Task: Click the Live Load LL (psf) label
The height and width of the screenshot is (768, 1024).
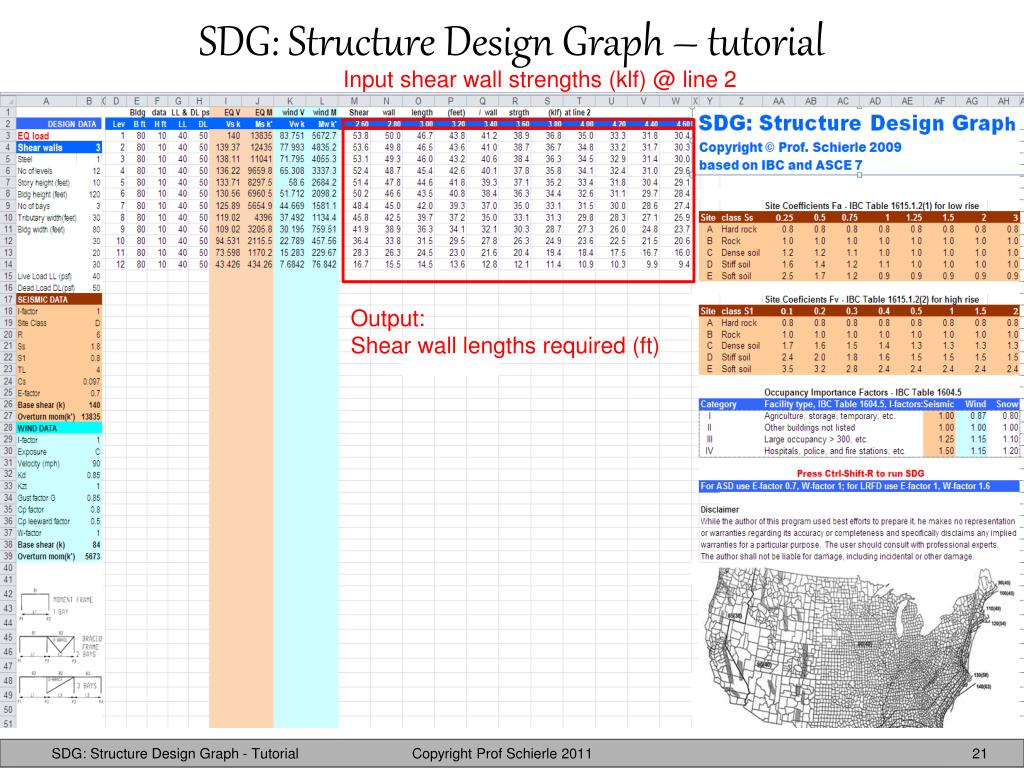Action: tap(44, 276)
